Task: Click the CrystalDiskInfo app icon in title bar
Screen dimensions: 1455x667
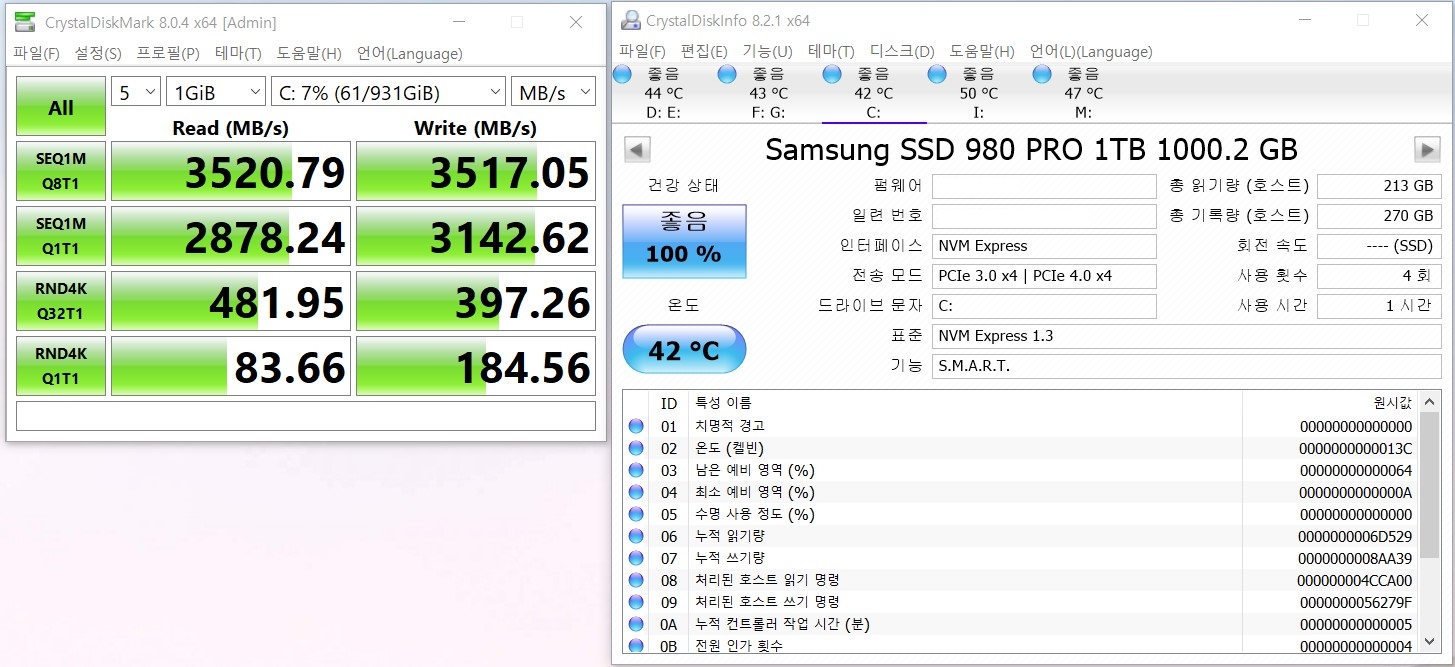Action: [631, 20]
